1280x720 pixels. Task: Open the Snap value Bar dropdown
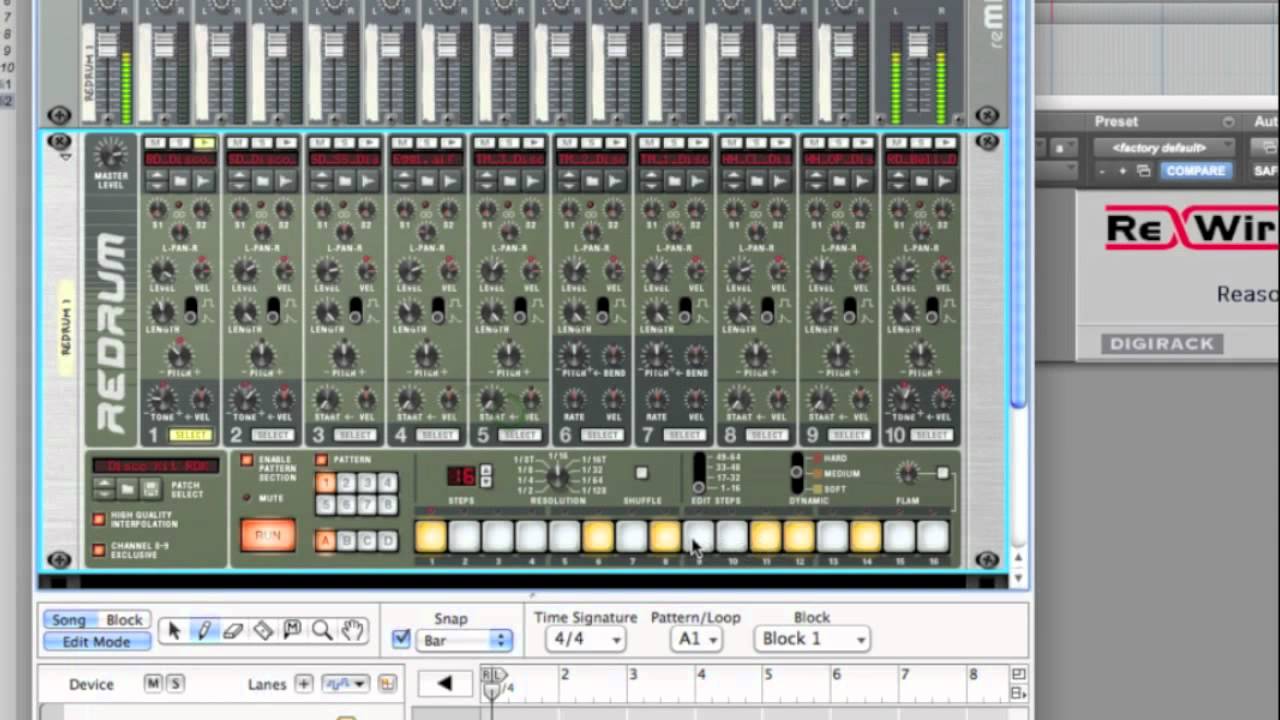(465, 640)
